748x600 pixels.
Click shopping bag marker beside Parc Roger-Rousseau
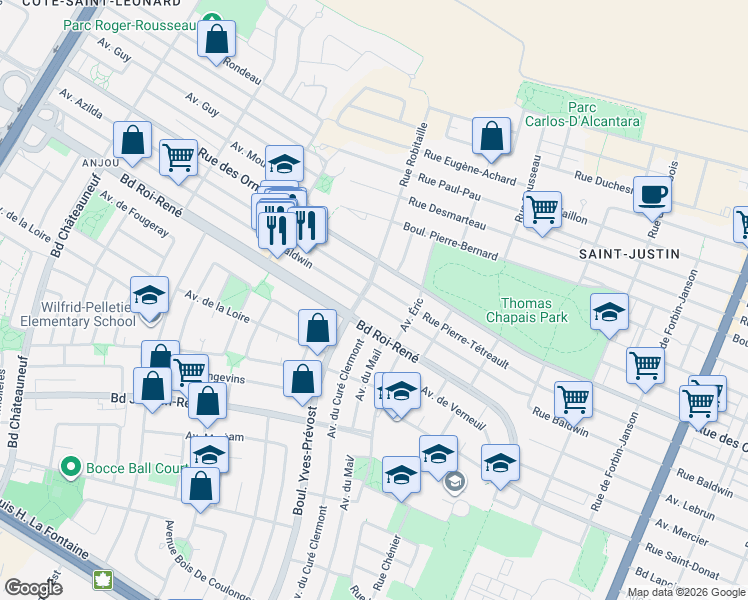(217, 42)
